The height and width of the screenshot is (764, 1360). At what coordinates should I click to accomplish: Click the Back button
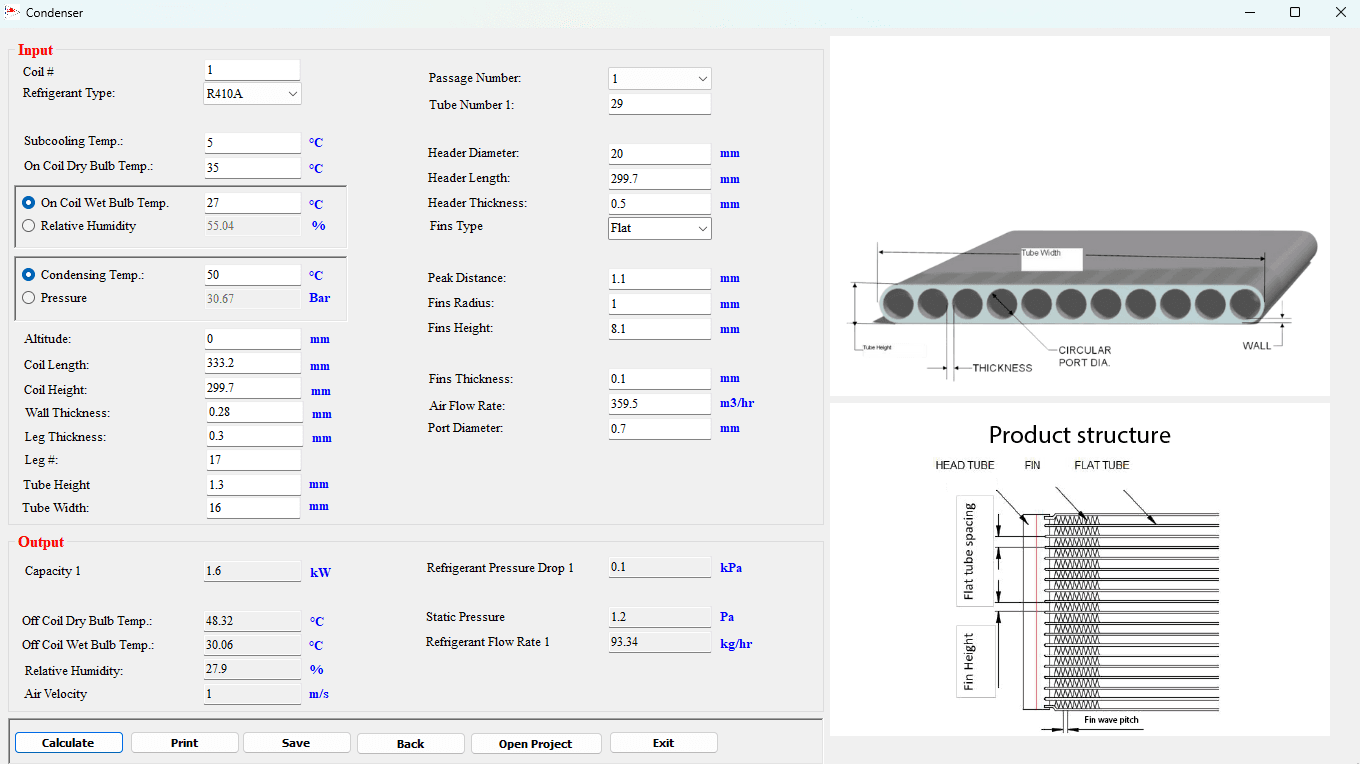pos(410,743)
